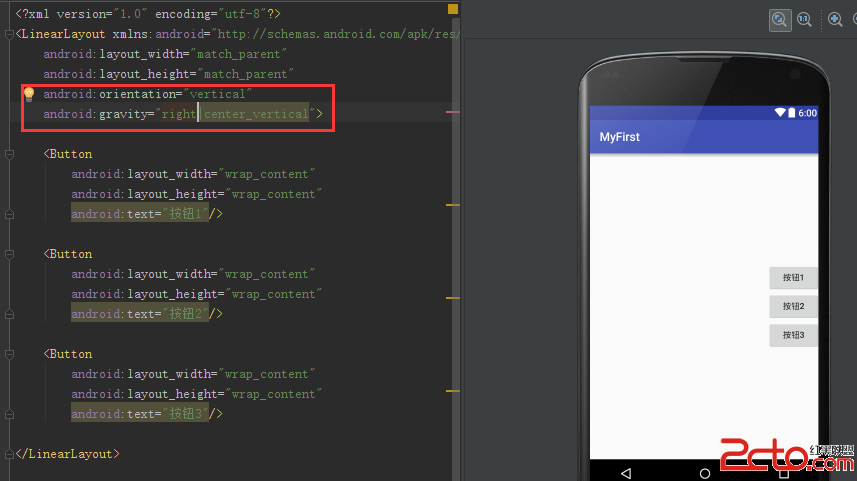The width and height of the screenshot is (857, 481).
Task: Click the <LinearLayout xmlns:android line
Action: (237, 34)
